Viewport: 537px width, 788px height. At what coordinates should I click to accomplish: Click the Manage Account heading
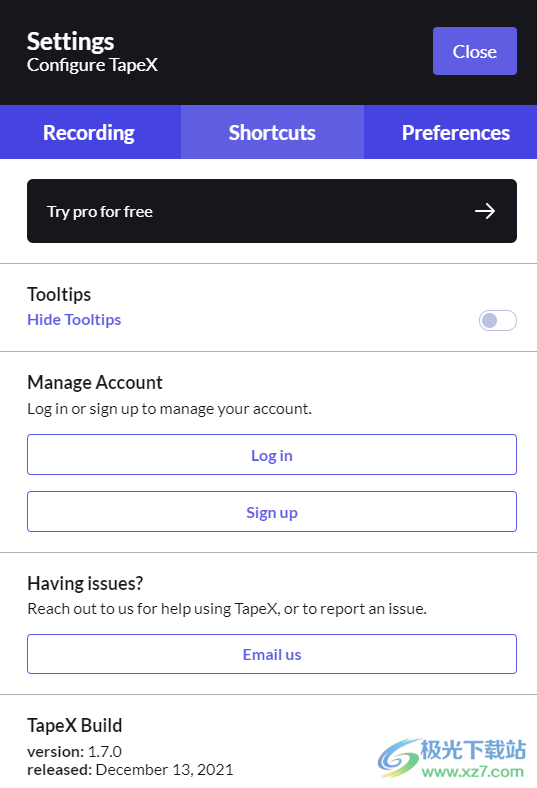coord(95,382)
